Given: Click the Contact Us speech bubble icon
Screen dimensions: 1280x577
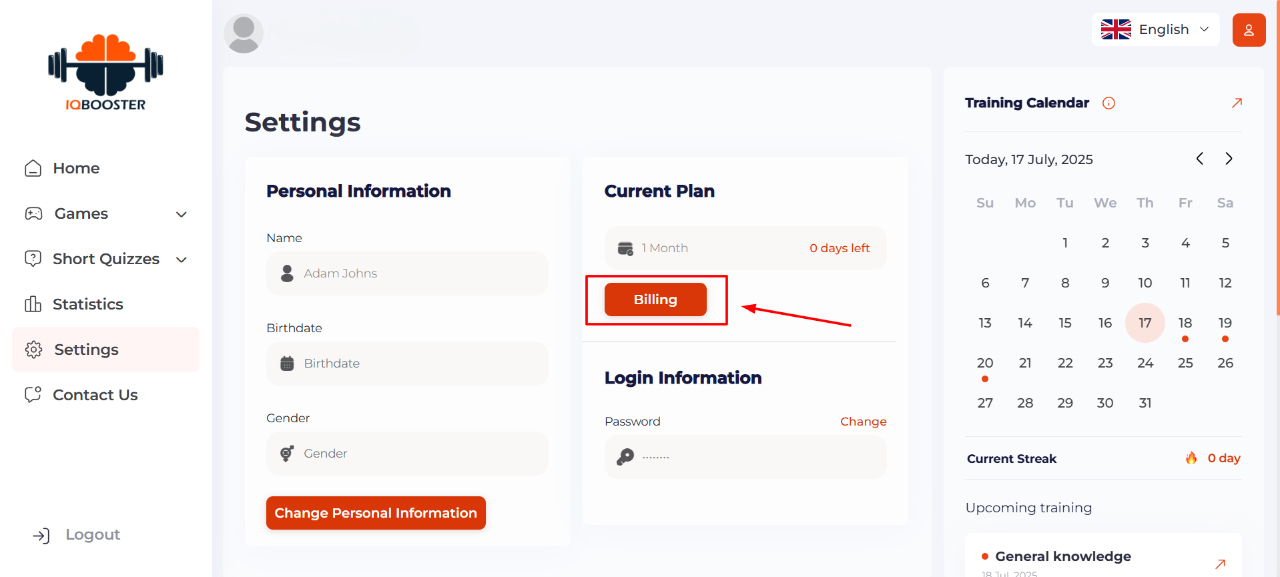Looking at the screenshot, I should [x=33, y=394].
